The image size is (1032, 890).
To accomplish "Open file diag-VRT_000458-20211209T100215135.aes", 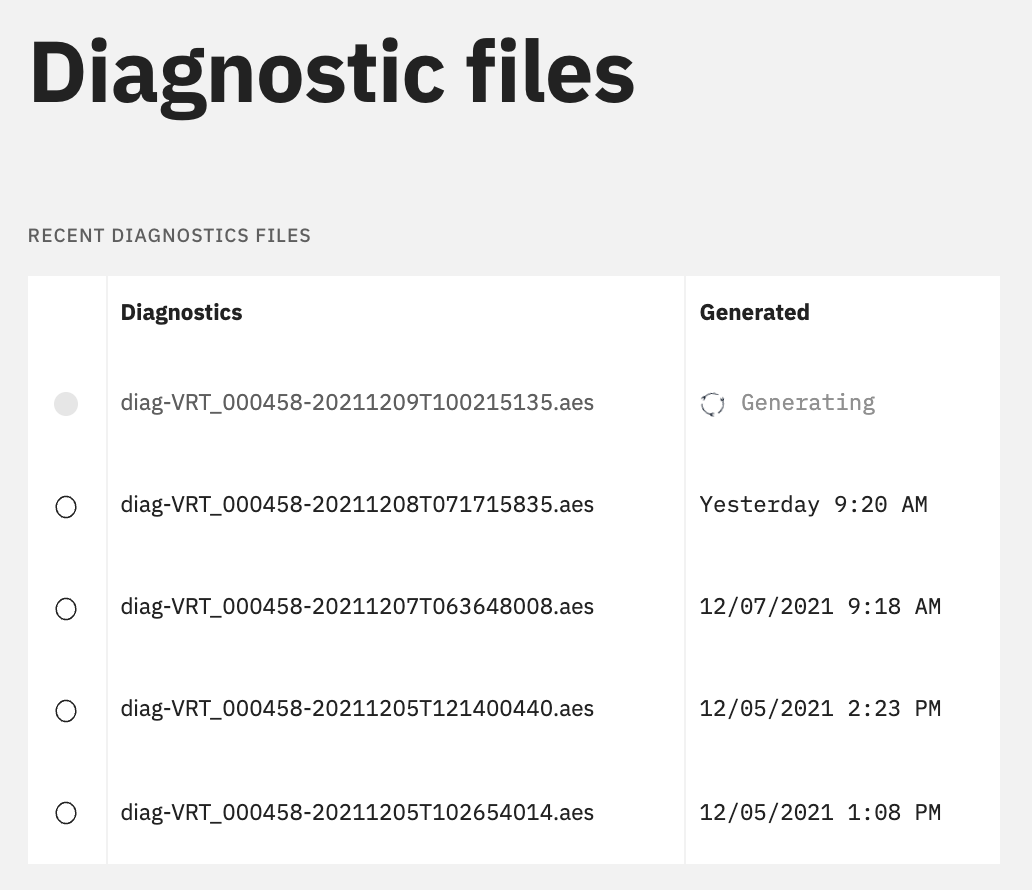I will (357, 403).
